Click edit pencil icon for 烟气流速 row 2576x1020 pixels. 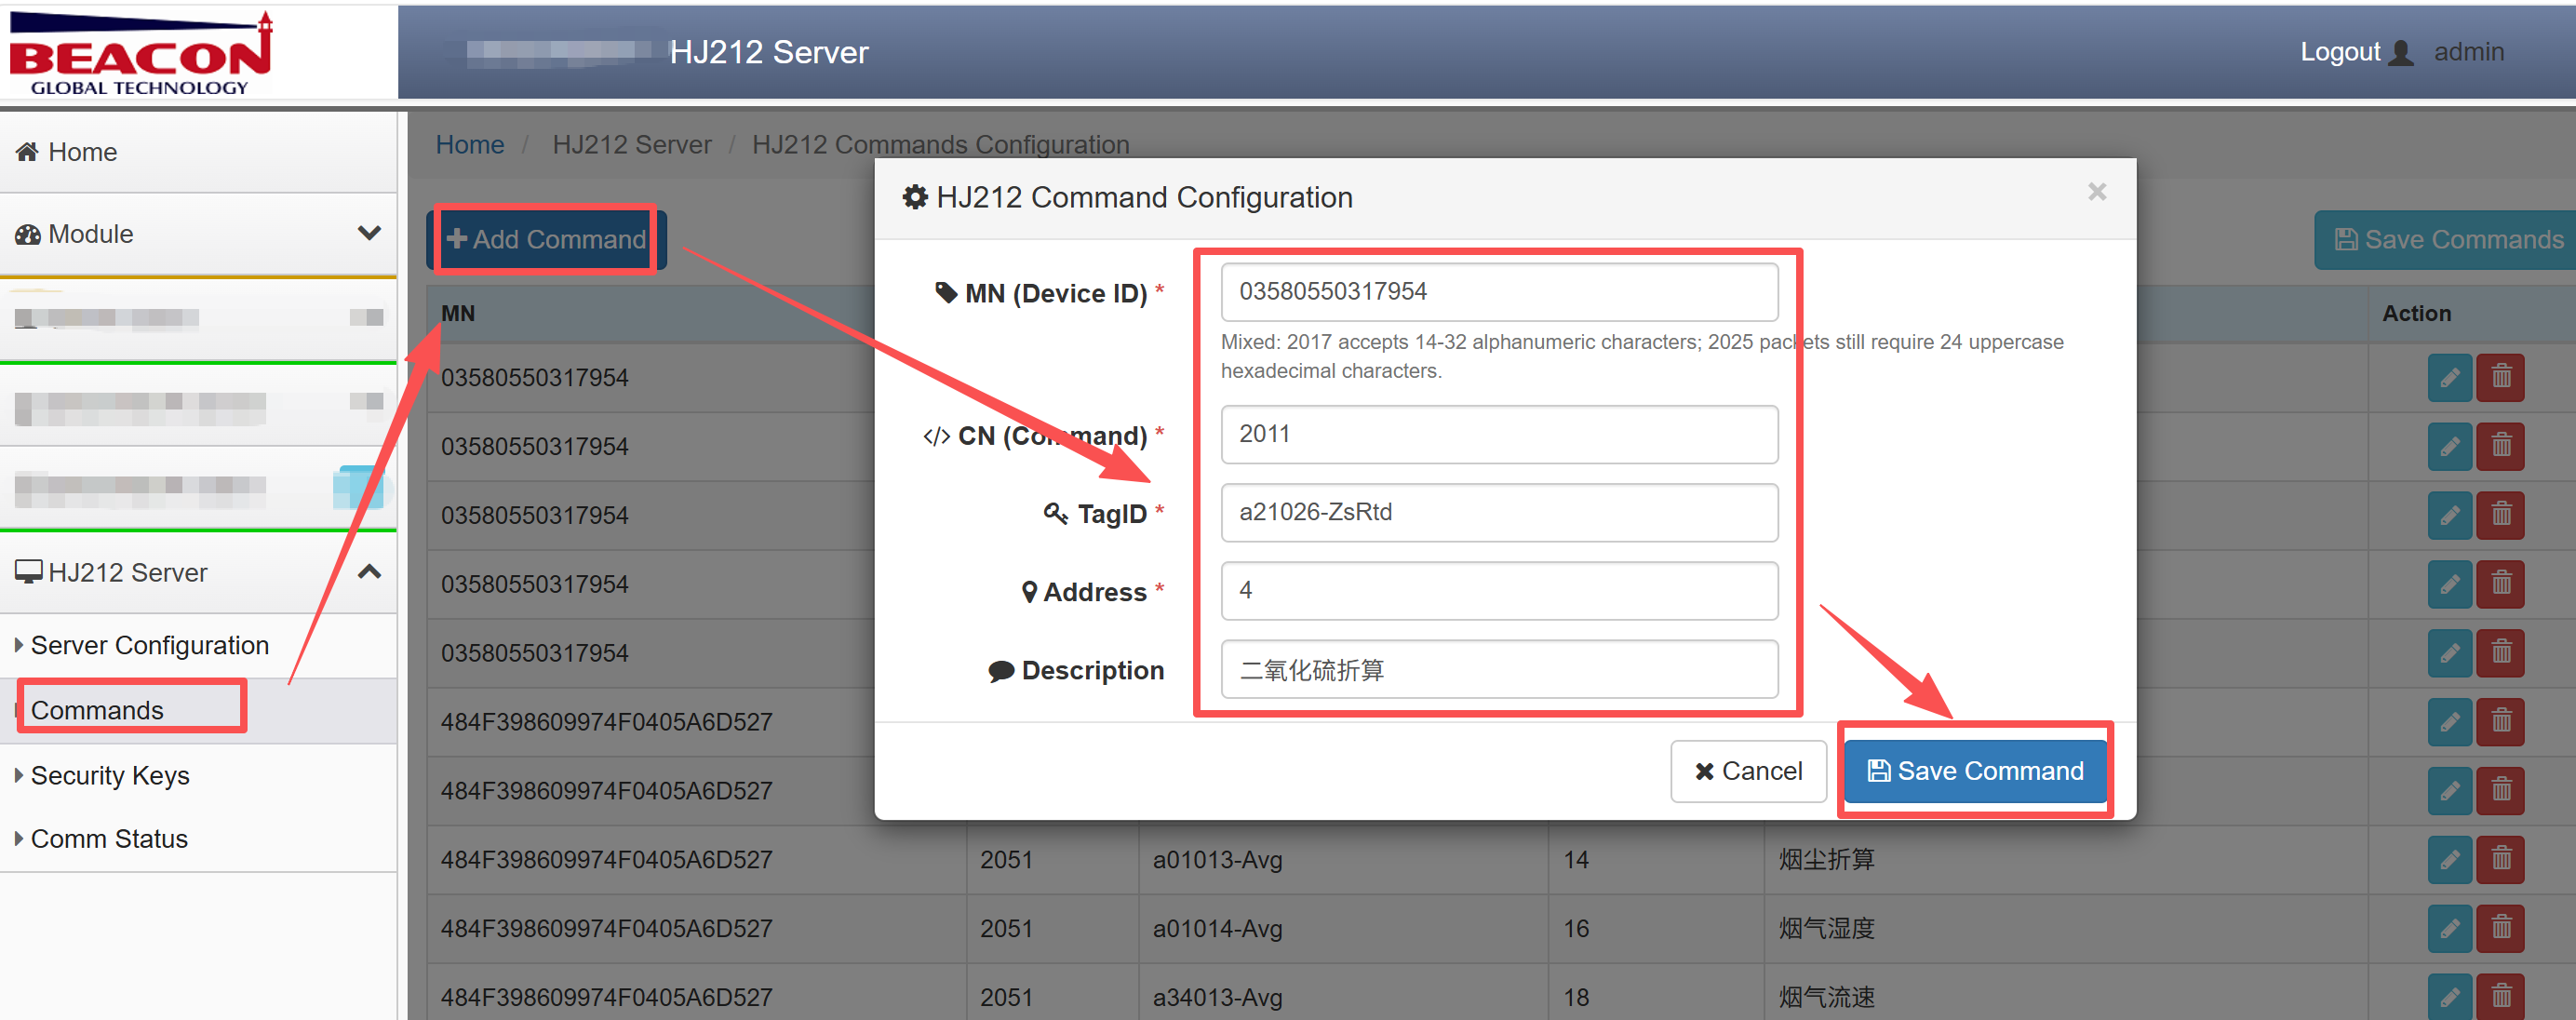[2449, 997]
